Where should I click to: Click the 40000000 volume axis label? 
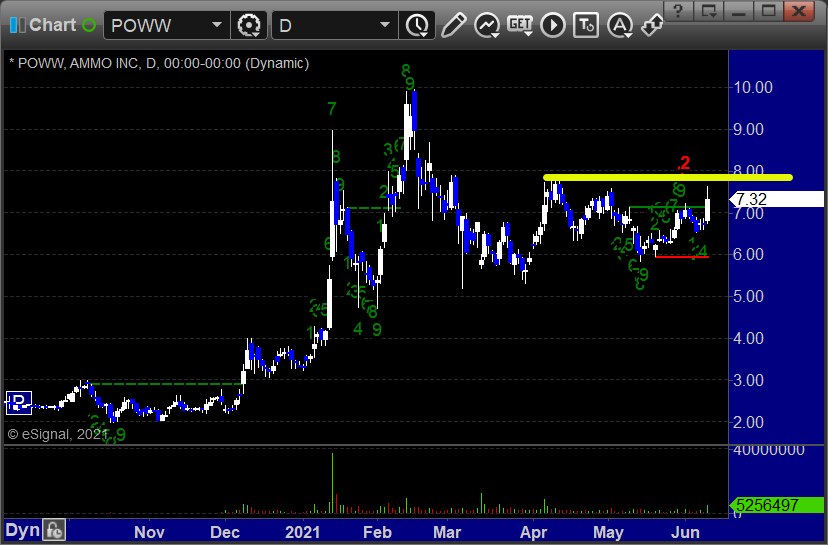click(x=769, y=450)
